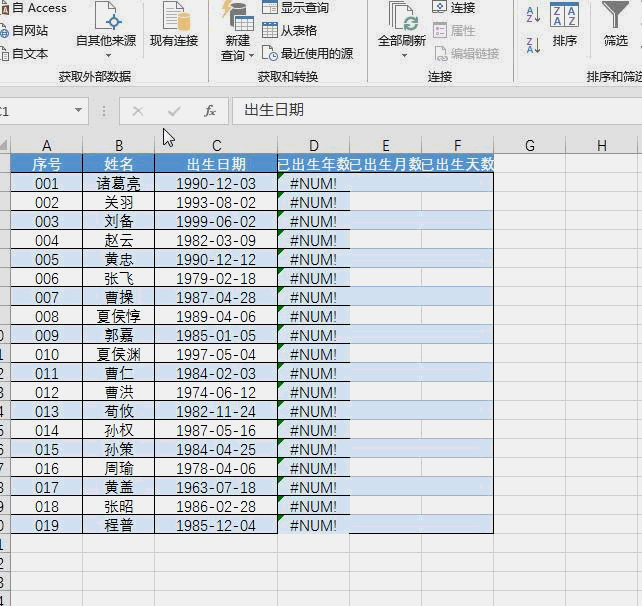
Task: Select date cell 1997-05-04
Action: coord(216,354)
